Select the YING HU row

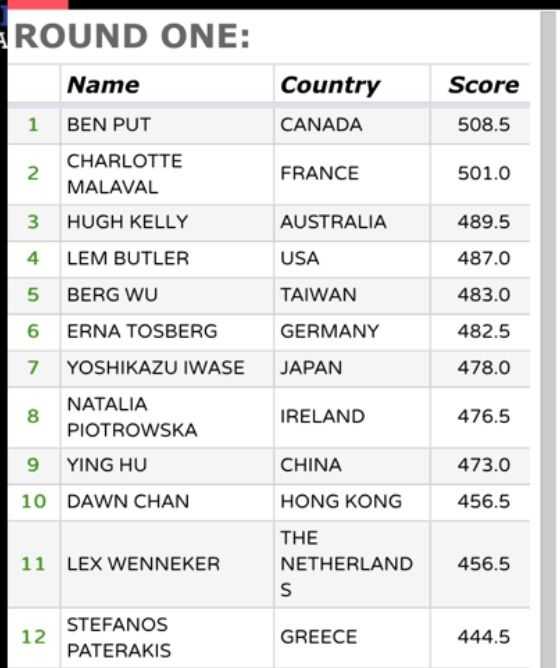point(268,465)
